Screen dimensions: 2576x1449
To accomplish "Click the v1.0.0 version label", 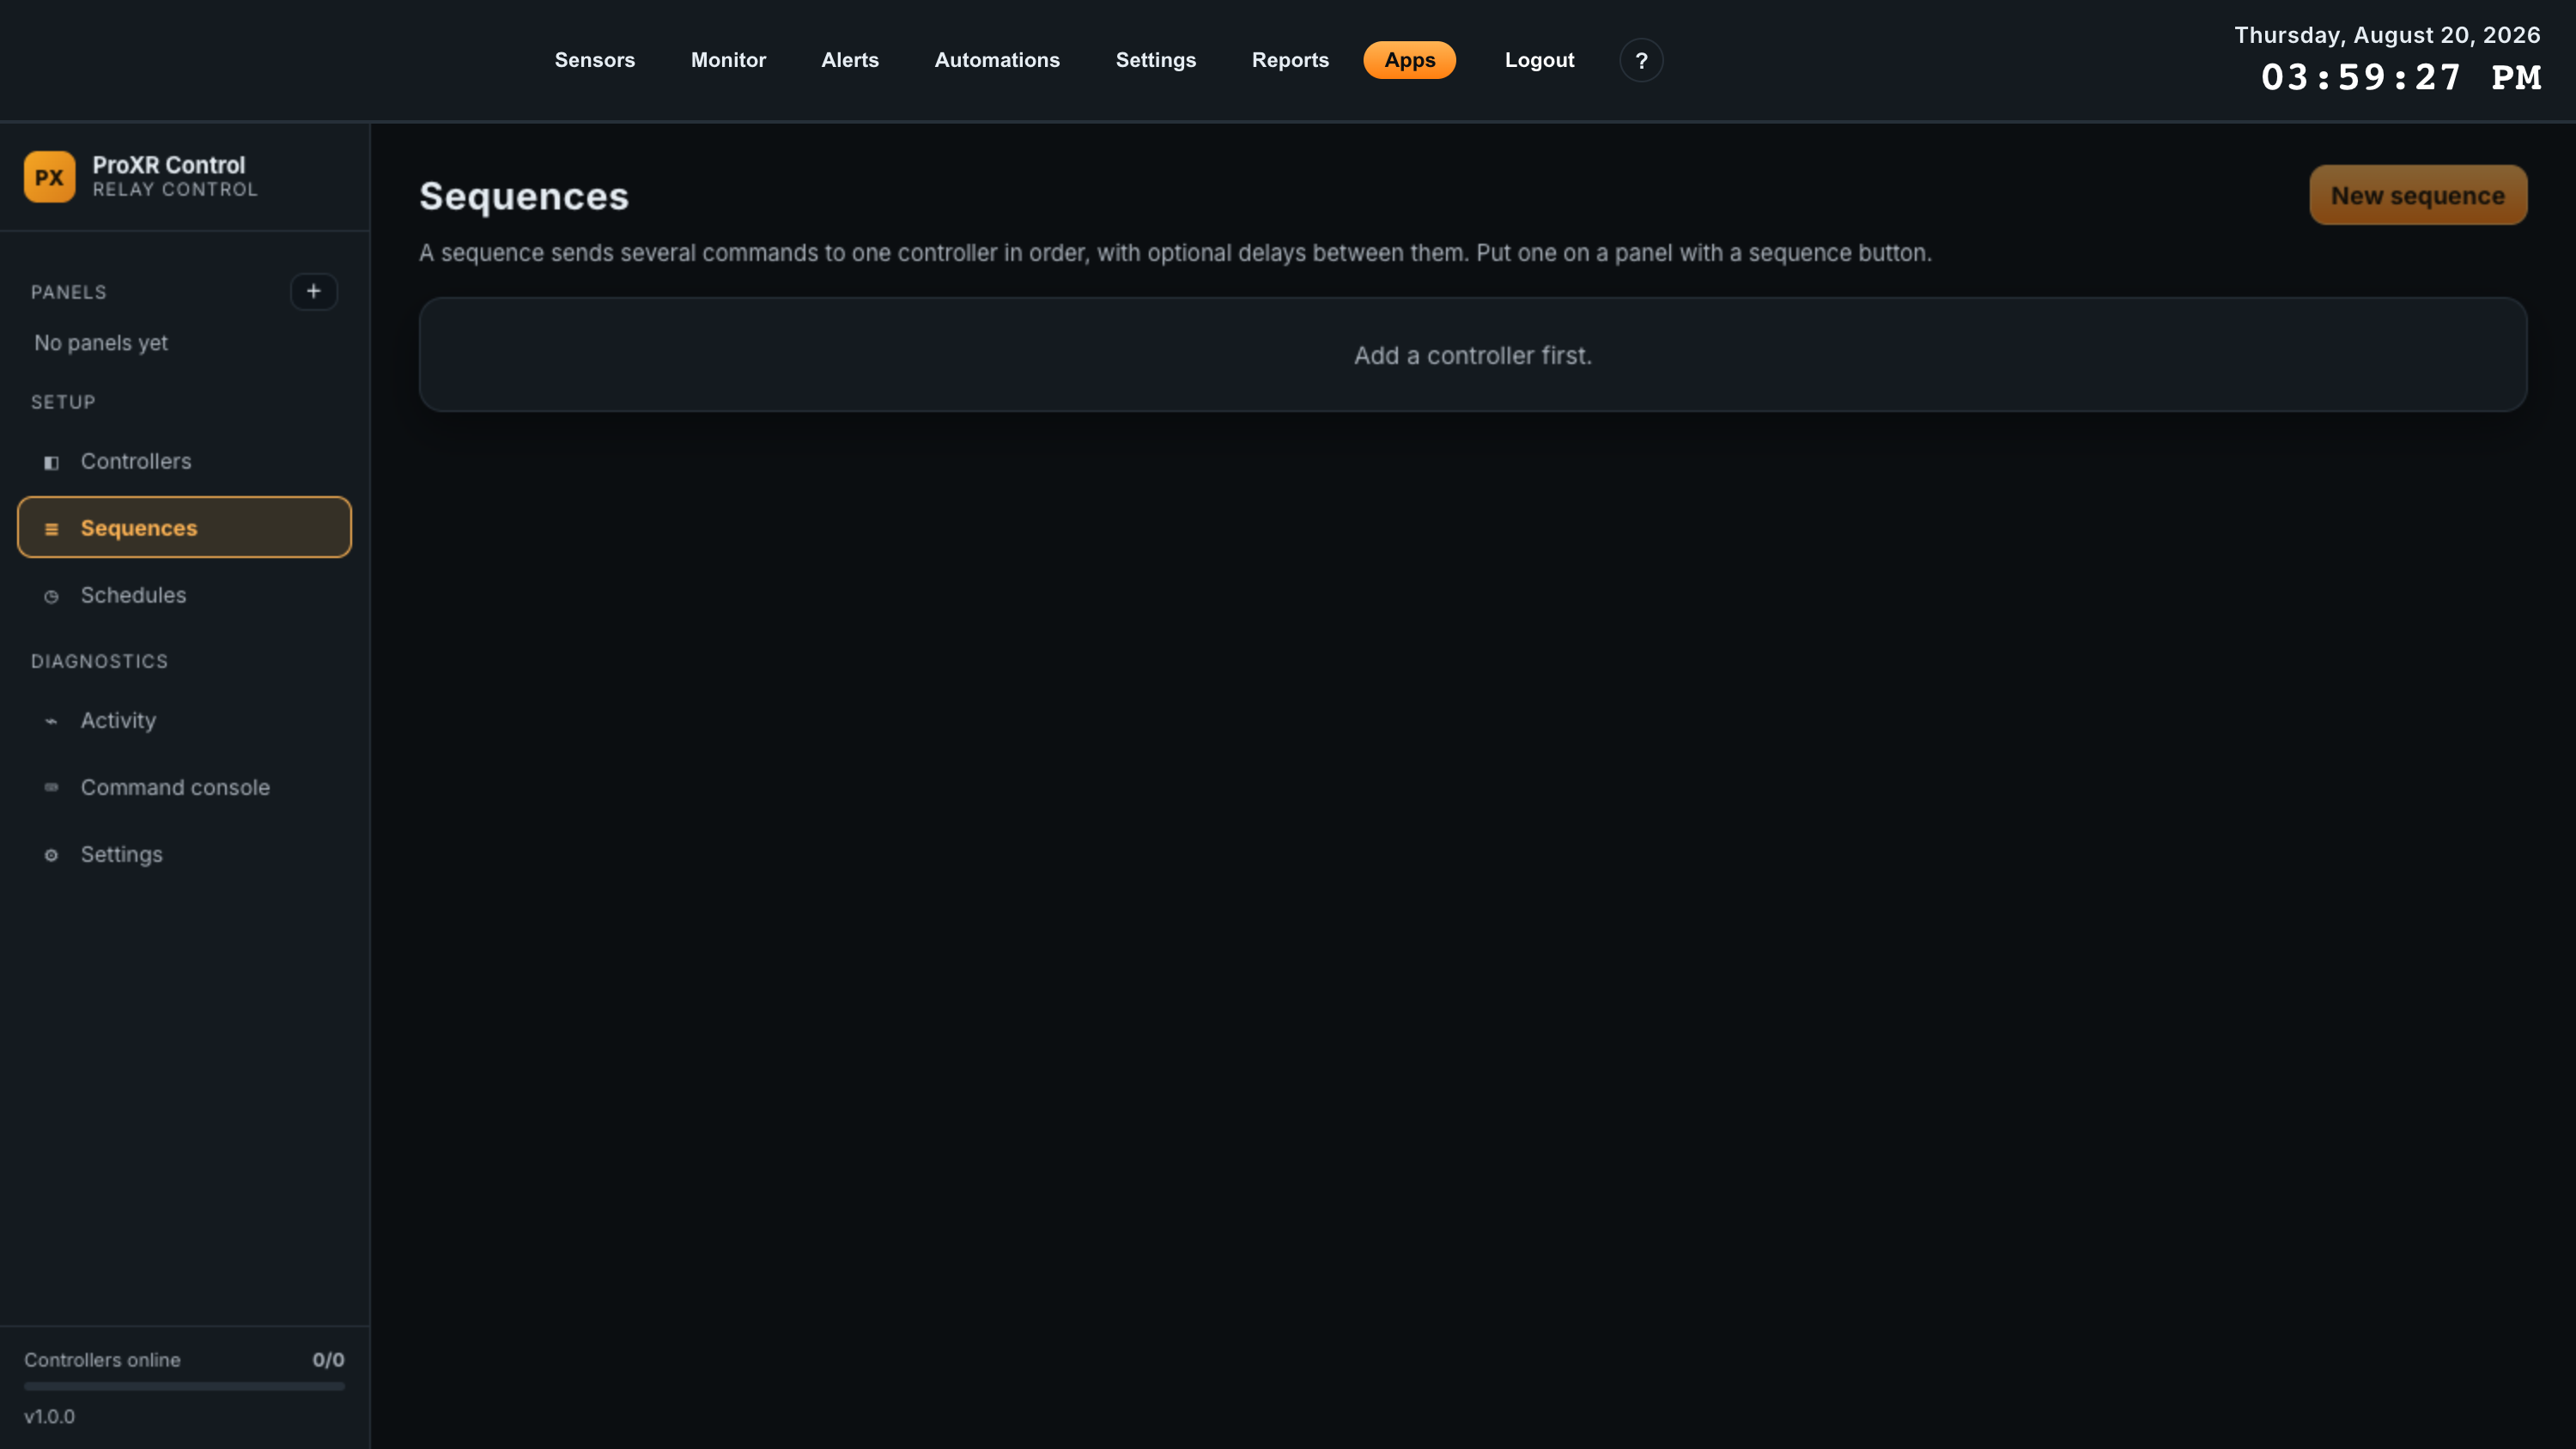I will coord(49,1416).
